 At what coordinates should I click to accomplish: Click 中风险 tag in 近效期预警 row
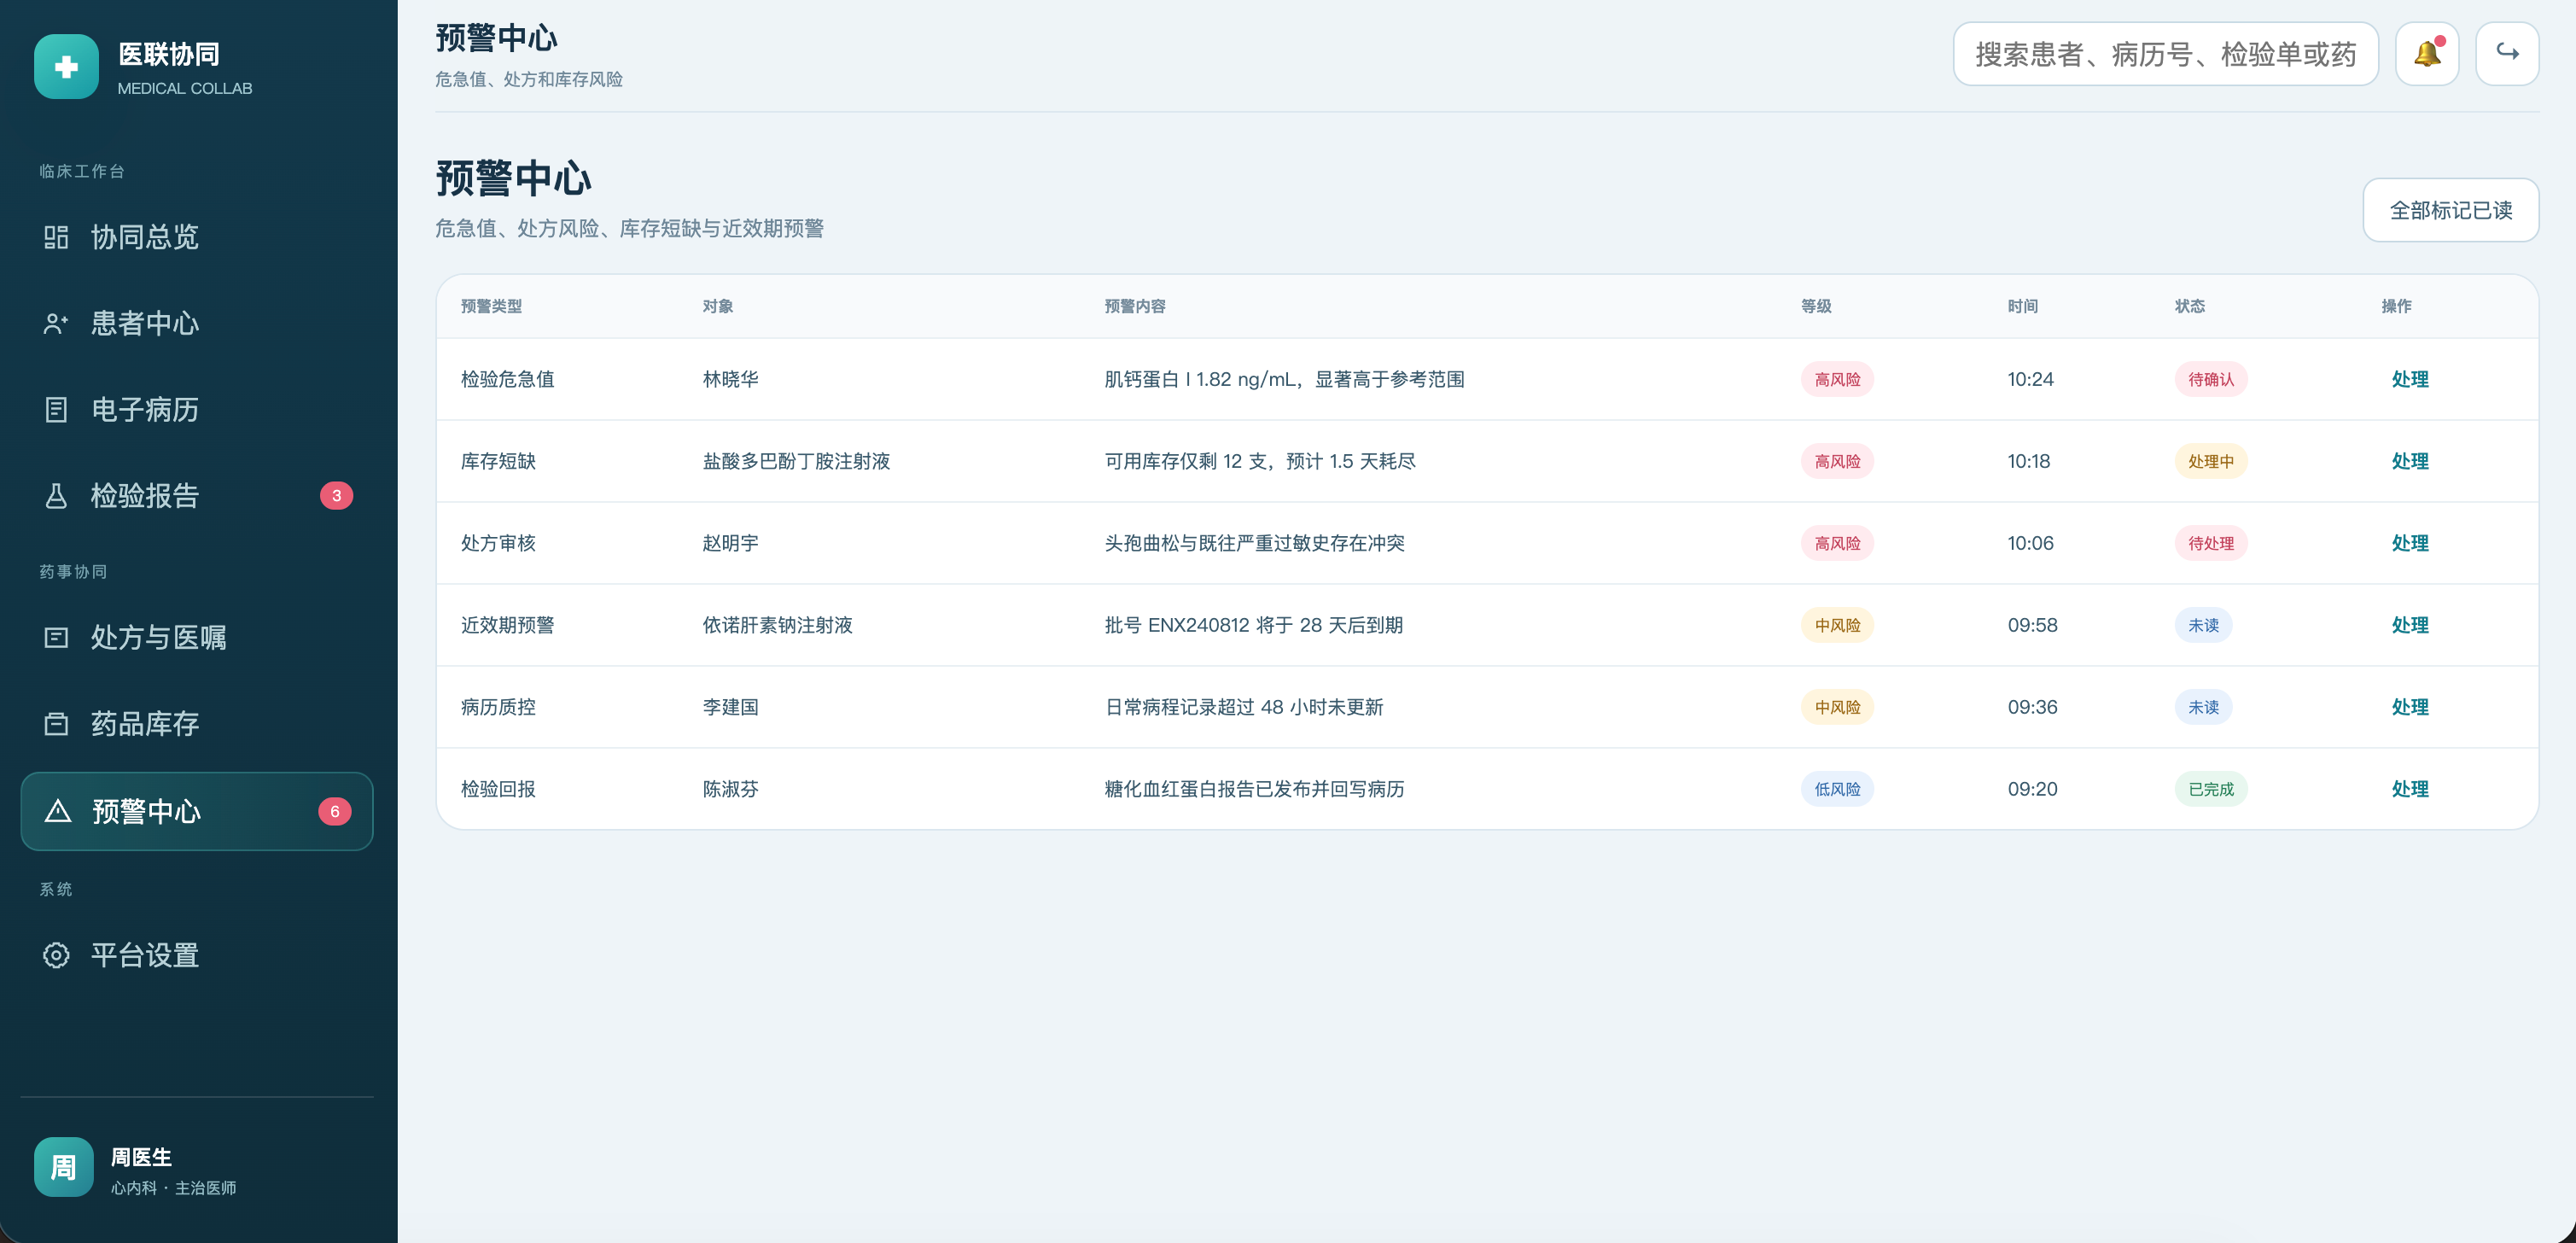point(1837,625)
